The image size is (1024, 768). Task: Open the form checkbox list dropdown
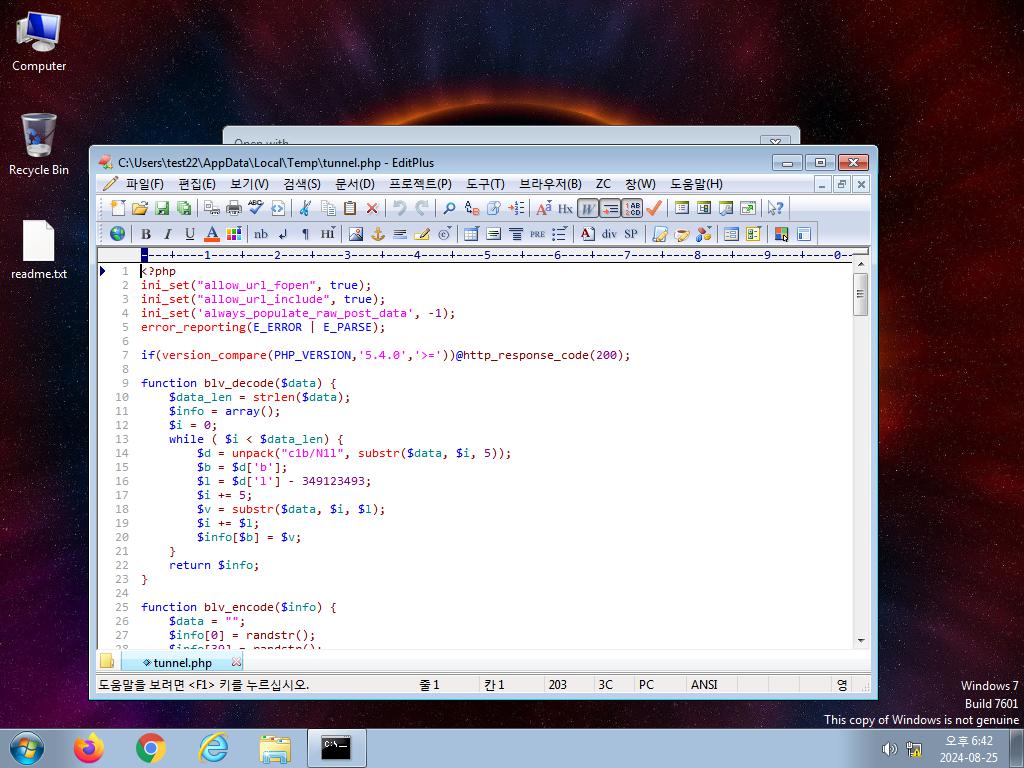pos(753,233)
